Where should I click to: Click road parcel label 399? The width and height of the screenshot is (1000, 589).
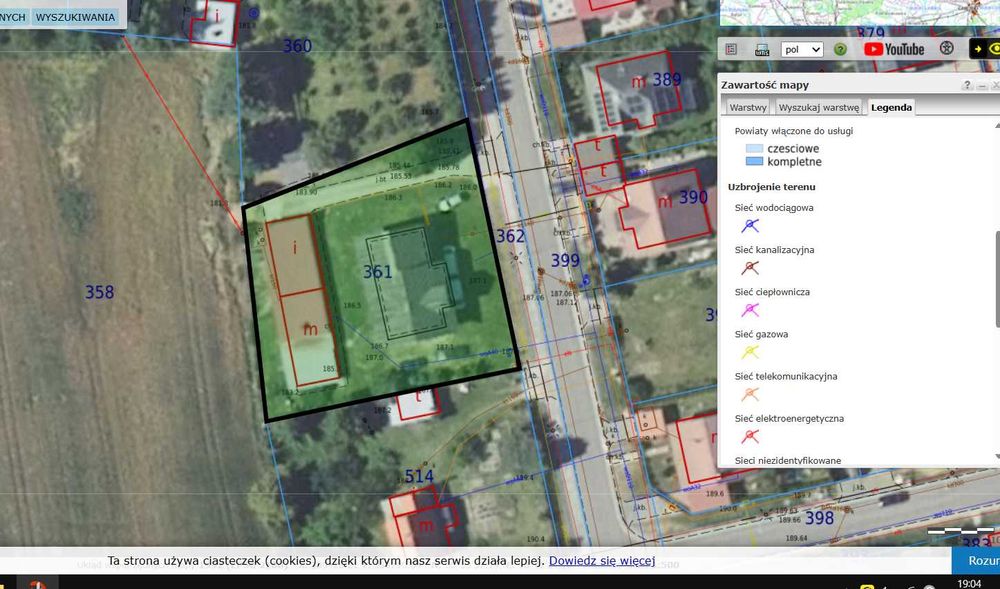(565, 260)
